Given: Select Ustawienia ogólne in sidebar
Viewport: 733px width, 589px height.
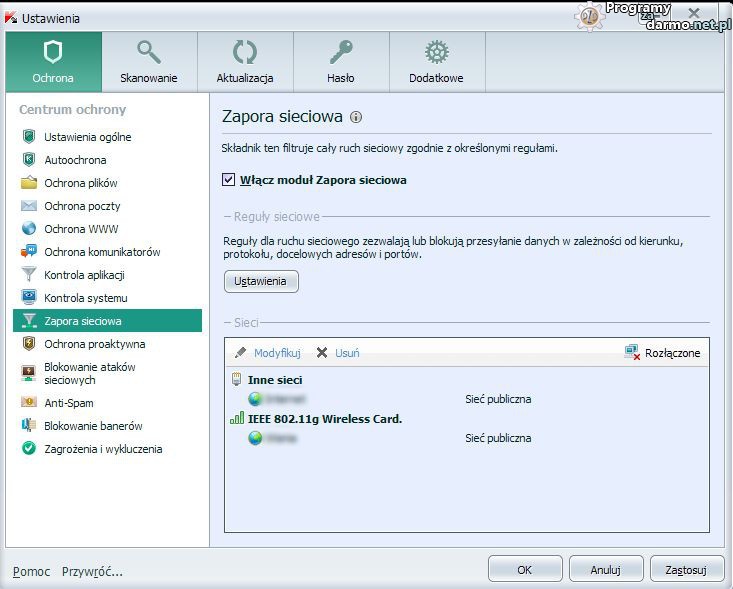Looking at the screenshot, I should tap(88, 137).
